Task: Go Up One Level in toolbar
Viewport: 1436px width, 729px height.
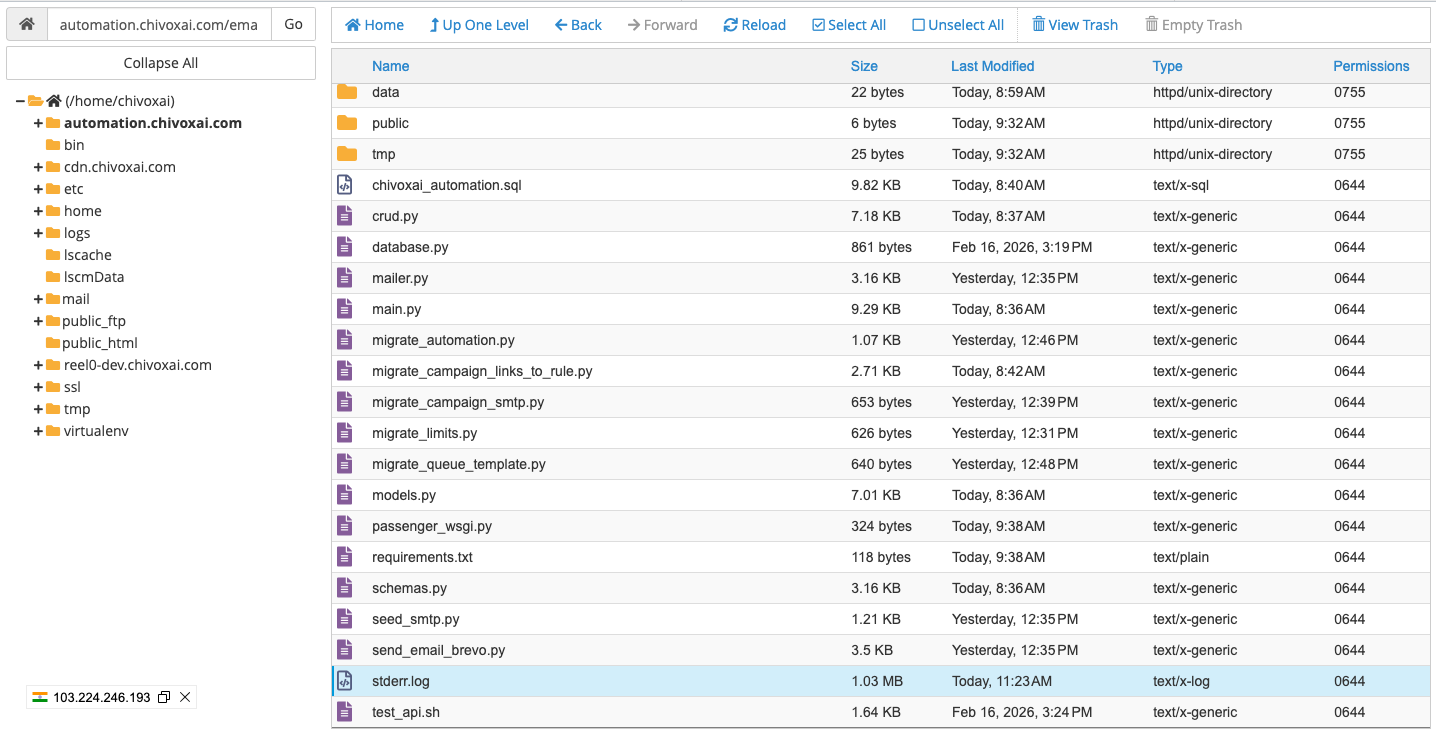Action: pos(479,25)
